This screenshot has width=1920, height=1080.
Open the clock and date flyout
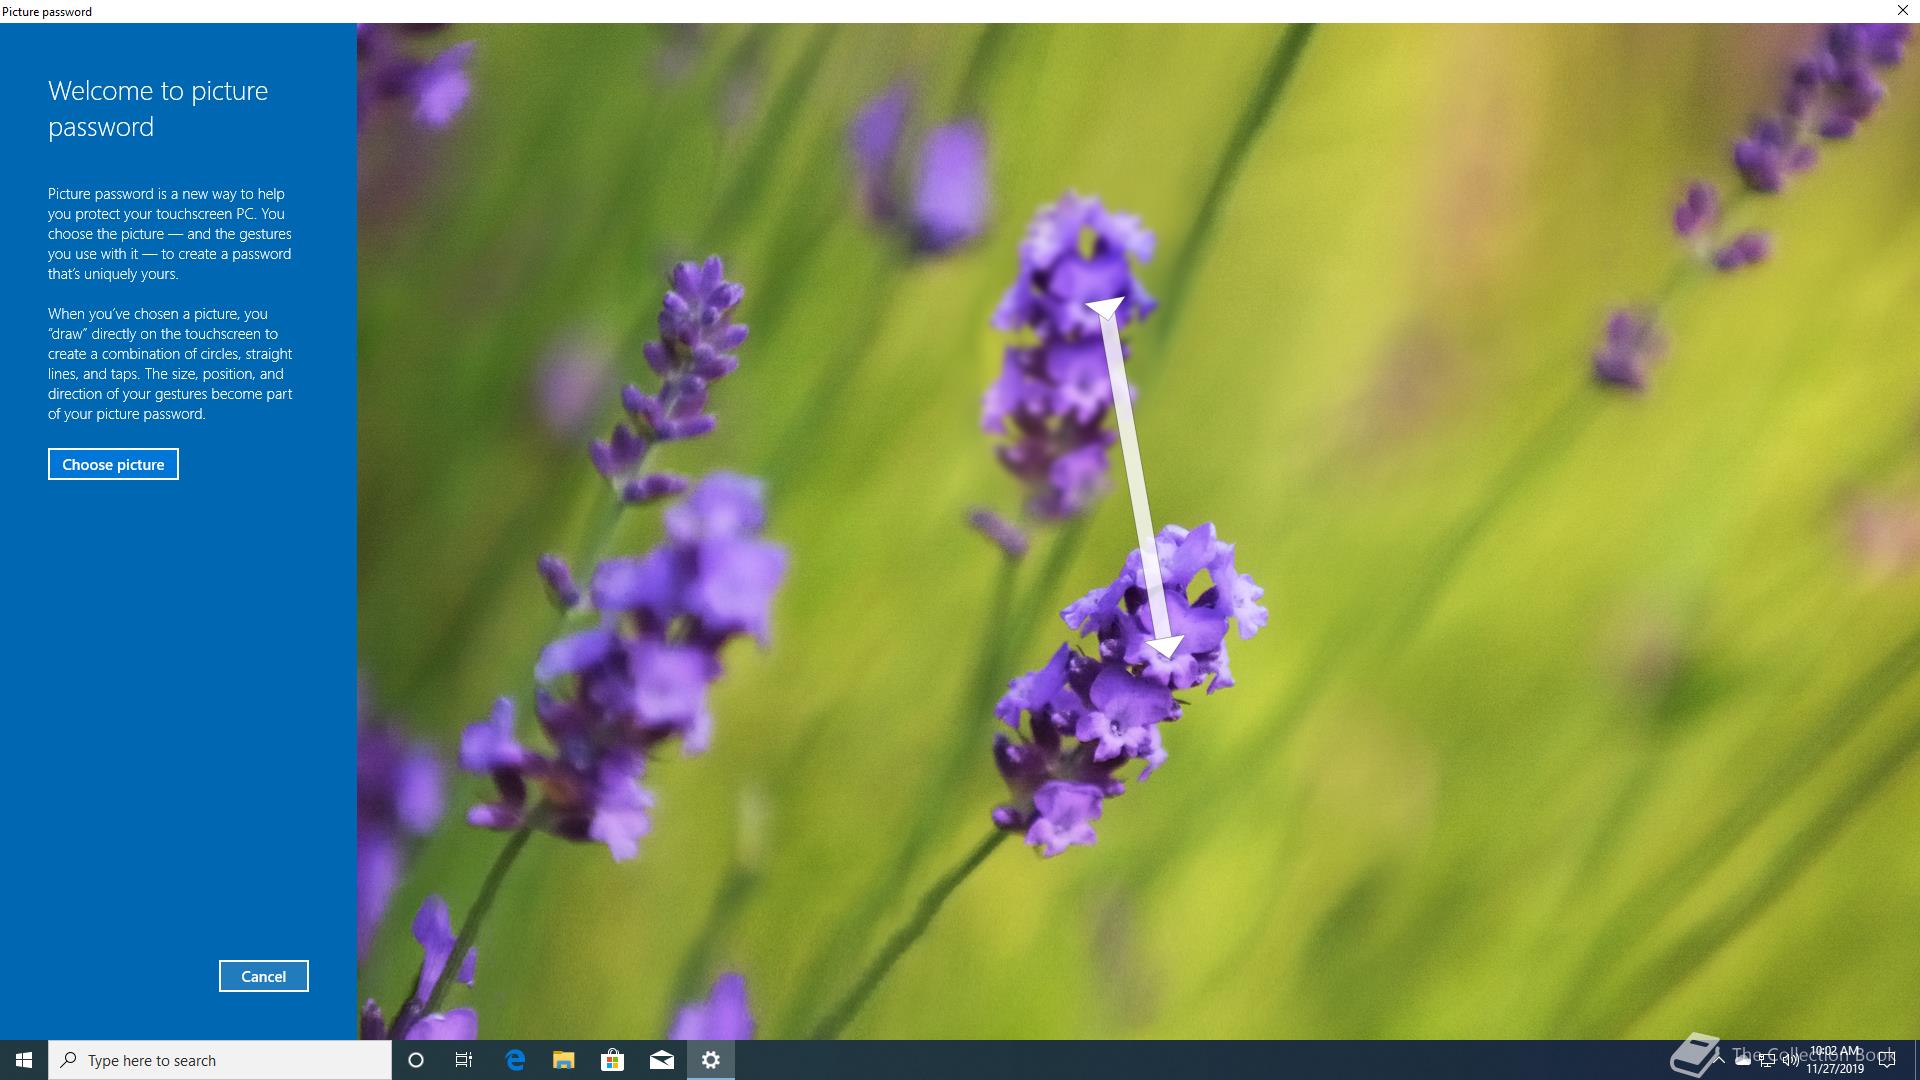point(1835,1060)
